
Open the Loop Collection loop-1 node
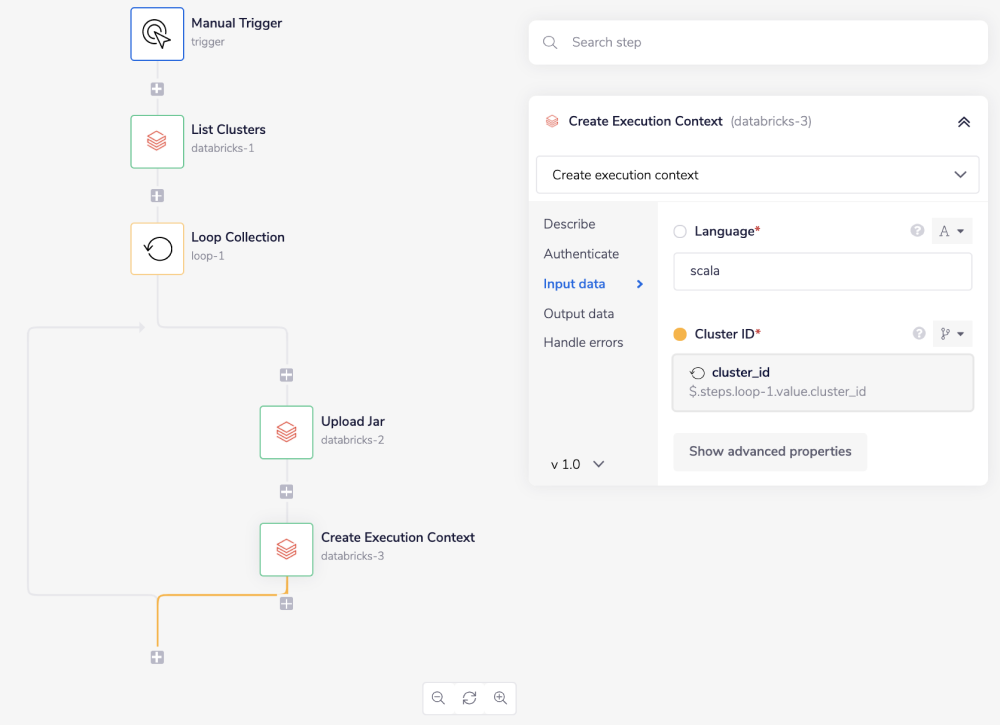click(x=157, y=248)
